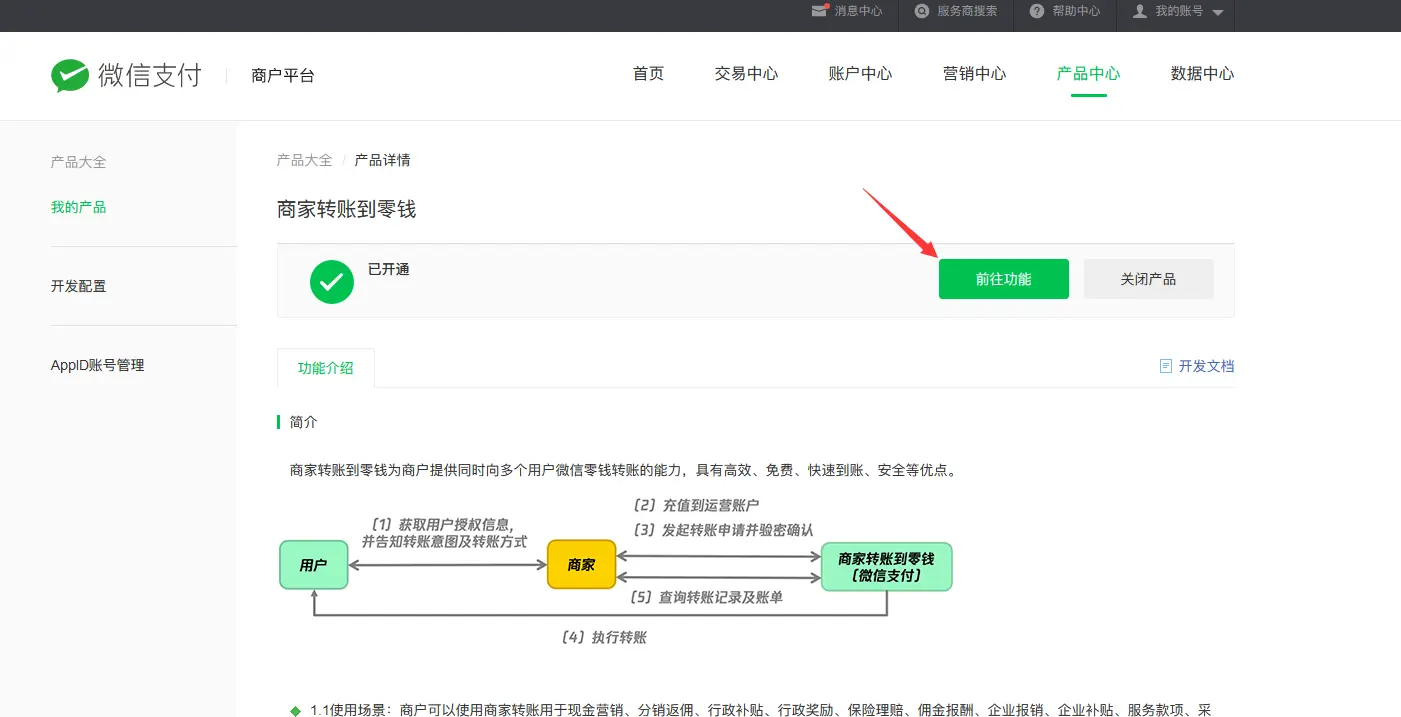1401x717 pixels.
Task: Click the envelope icon for 消息中心
Action: tap(820, 11)
